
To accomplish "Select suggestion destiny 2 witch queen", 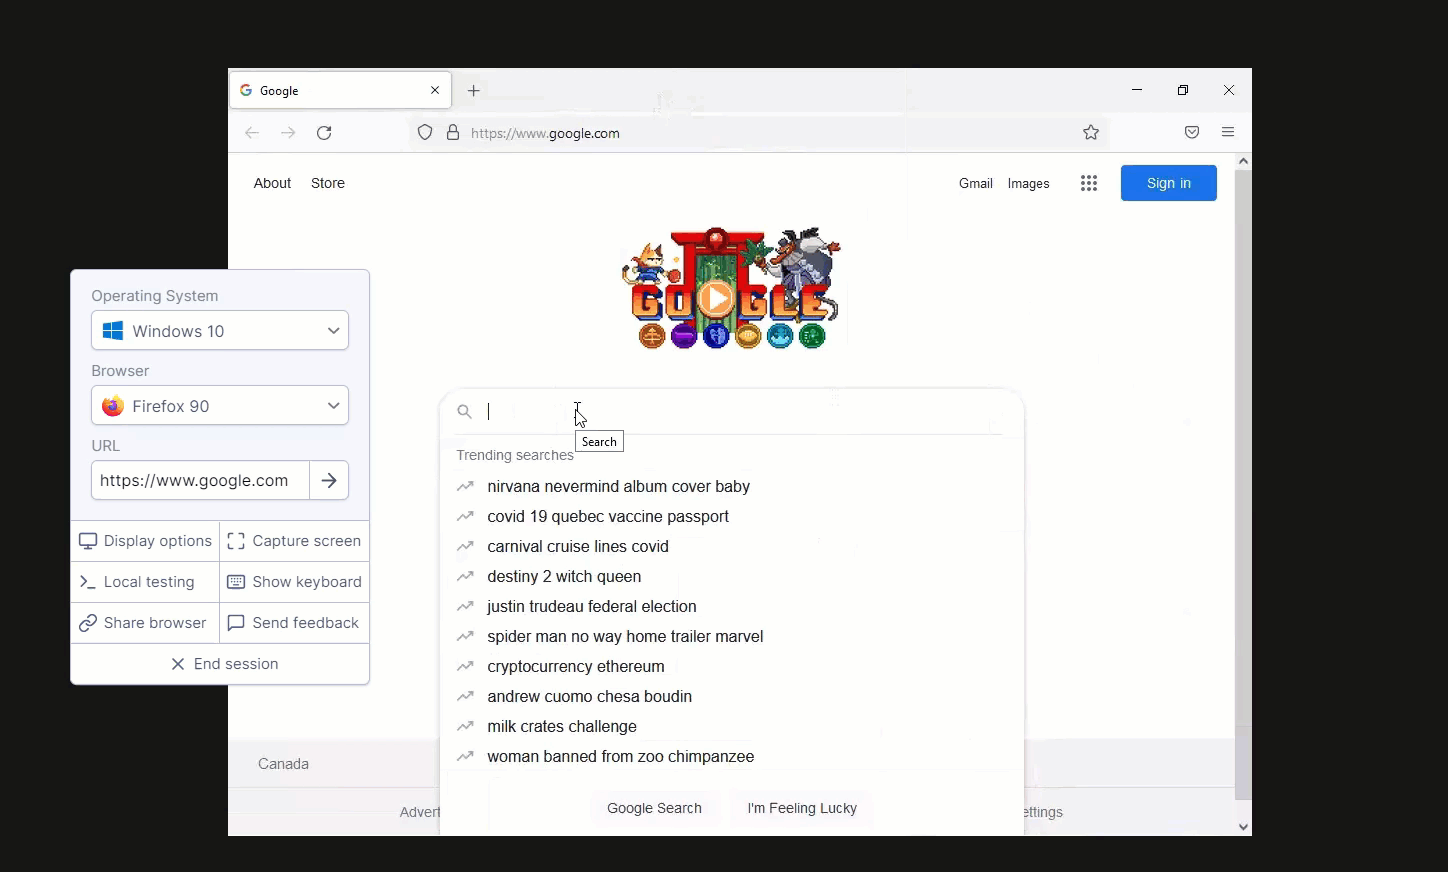I will pyautogui.click(x=564, y=577).
